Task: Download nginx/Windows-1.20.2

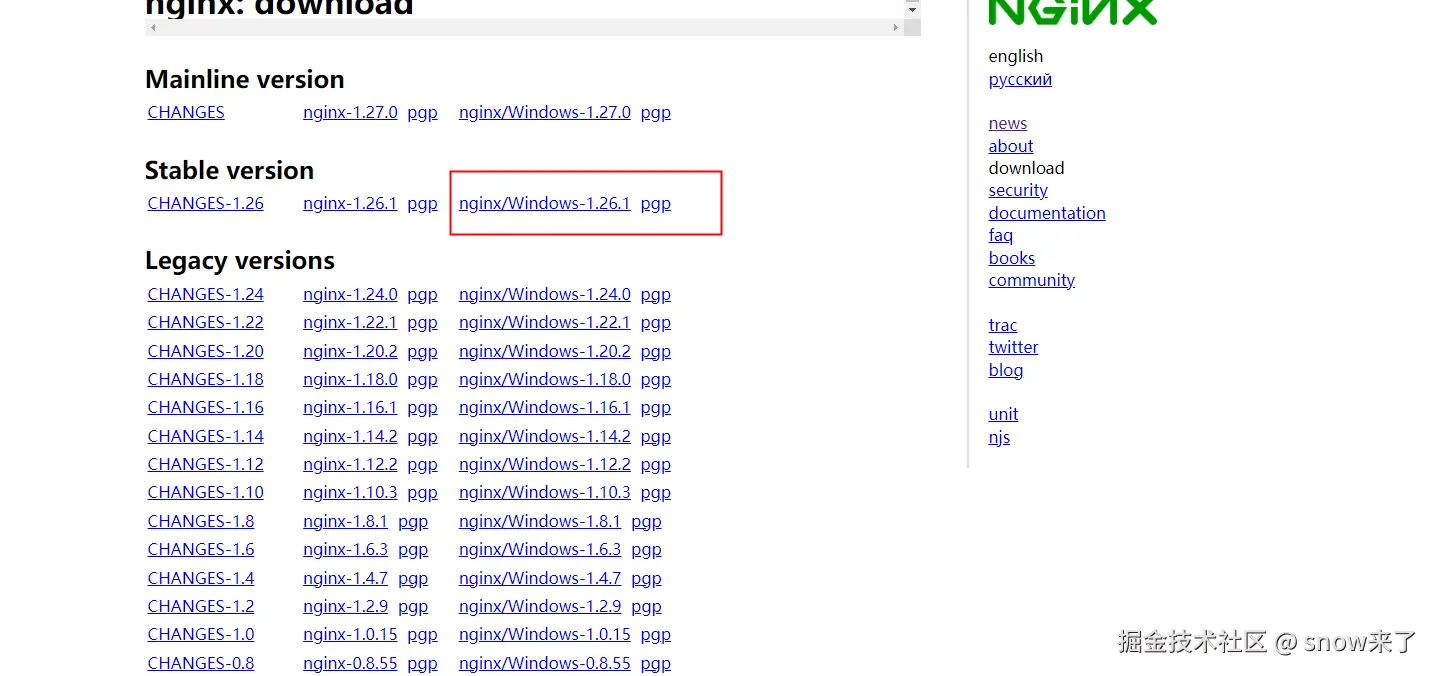Action: pyautogui.click(x=545, y=351)
